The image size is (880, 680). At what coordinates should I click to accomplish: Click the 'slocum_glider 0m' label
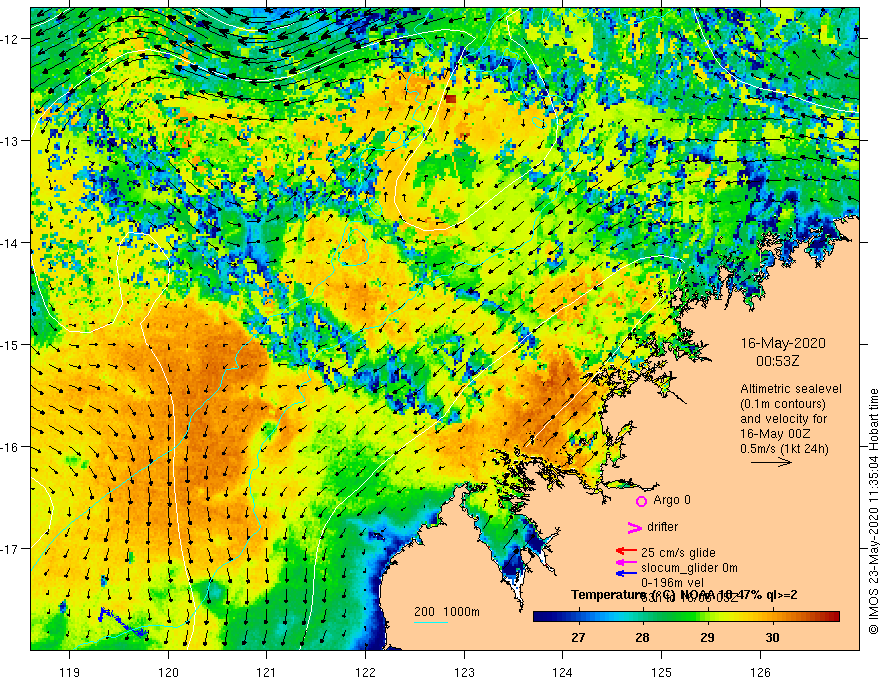click(689, 568)
